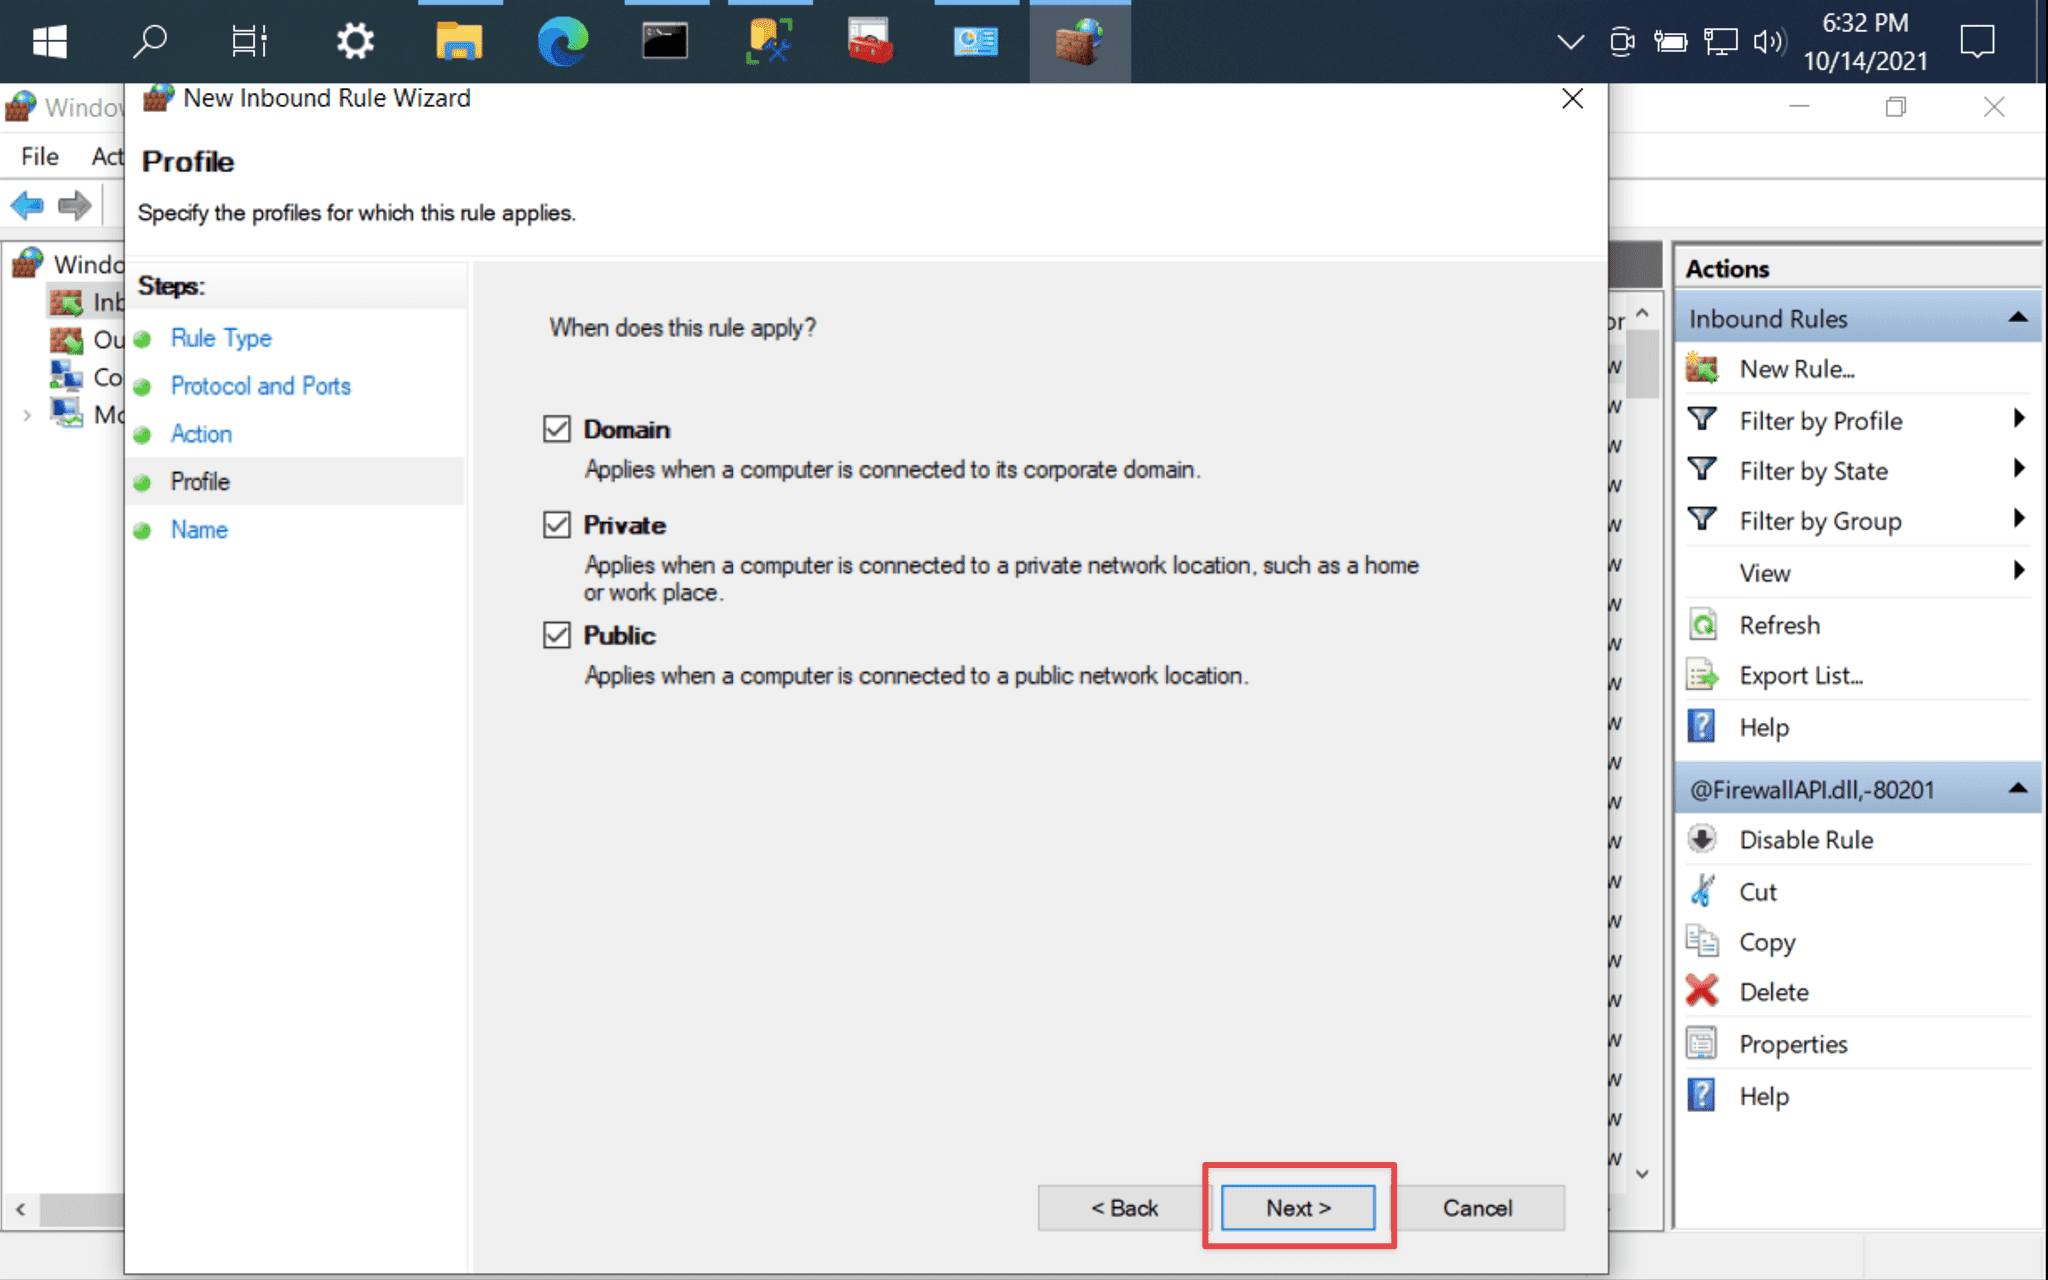Cancel the New Inbound Rule Wizard
2048x1280 pixels.
click(x=1477, y=1207)
